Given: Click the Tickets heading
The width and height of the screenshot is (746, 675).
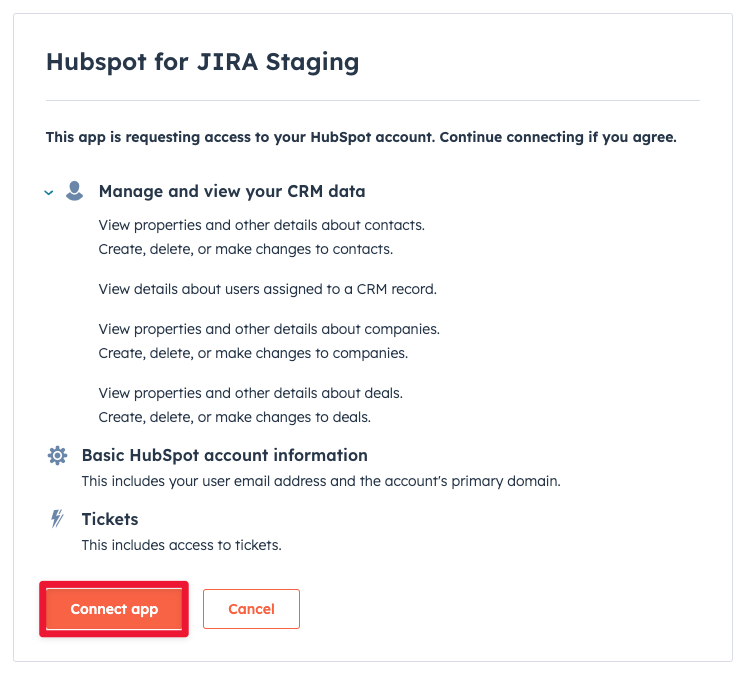Looking at the screenshot, I should [x=110, y=519].
